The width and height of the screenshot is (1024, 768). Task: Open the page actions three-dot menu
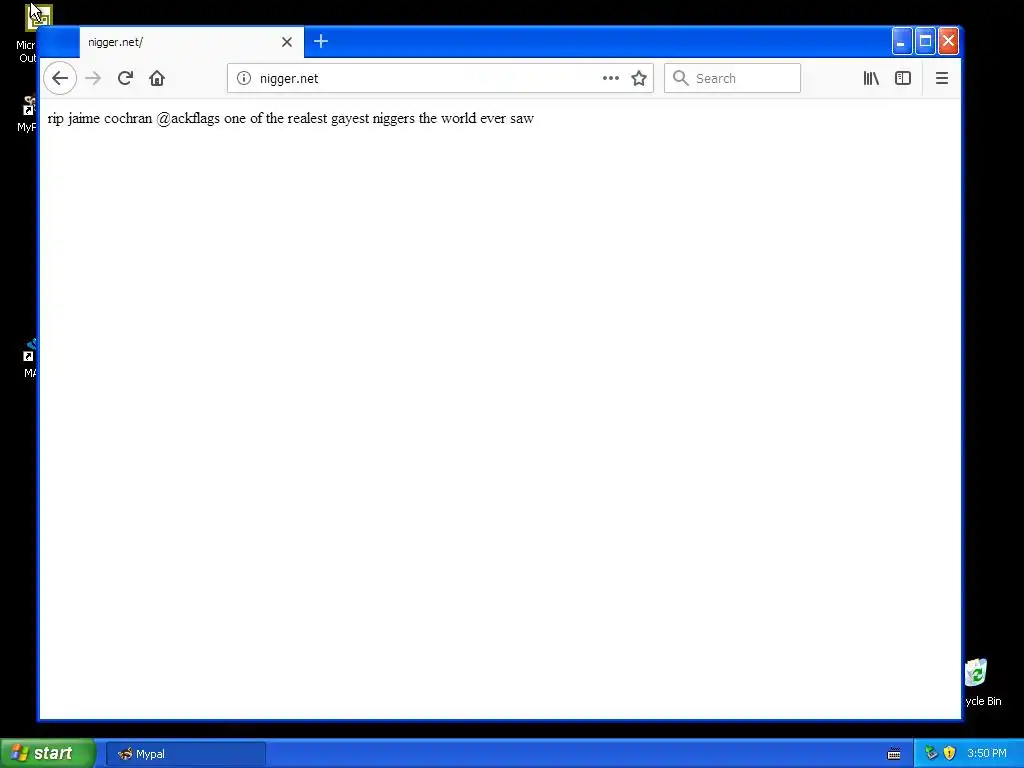tap(611, 78)
